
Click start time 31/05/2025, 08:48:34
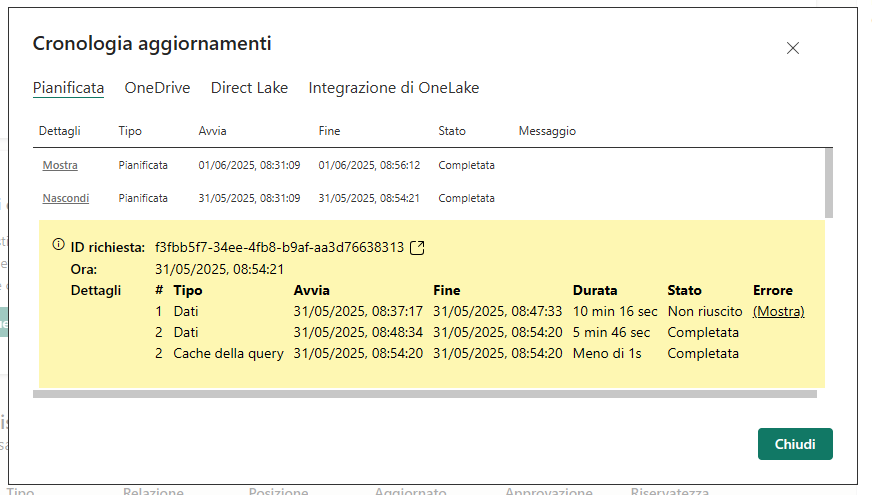click(x=358, y=333)
